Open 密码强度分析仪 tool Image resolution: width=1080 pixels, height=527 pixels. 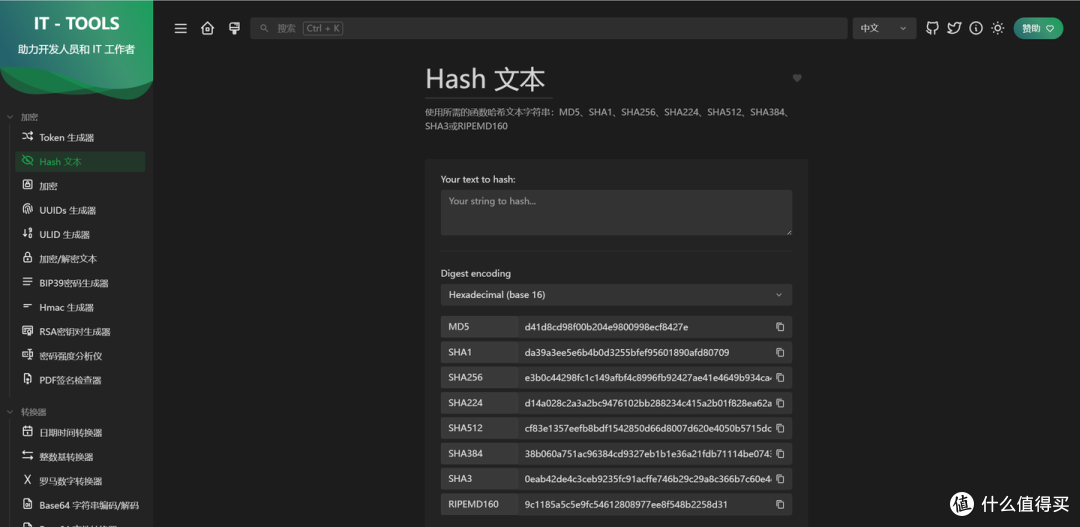(80, 356)
